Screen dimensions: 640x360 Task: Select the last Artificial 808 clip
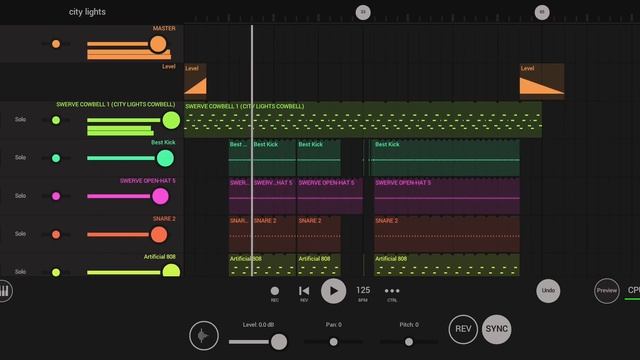click(x=447, y=265)
